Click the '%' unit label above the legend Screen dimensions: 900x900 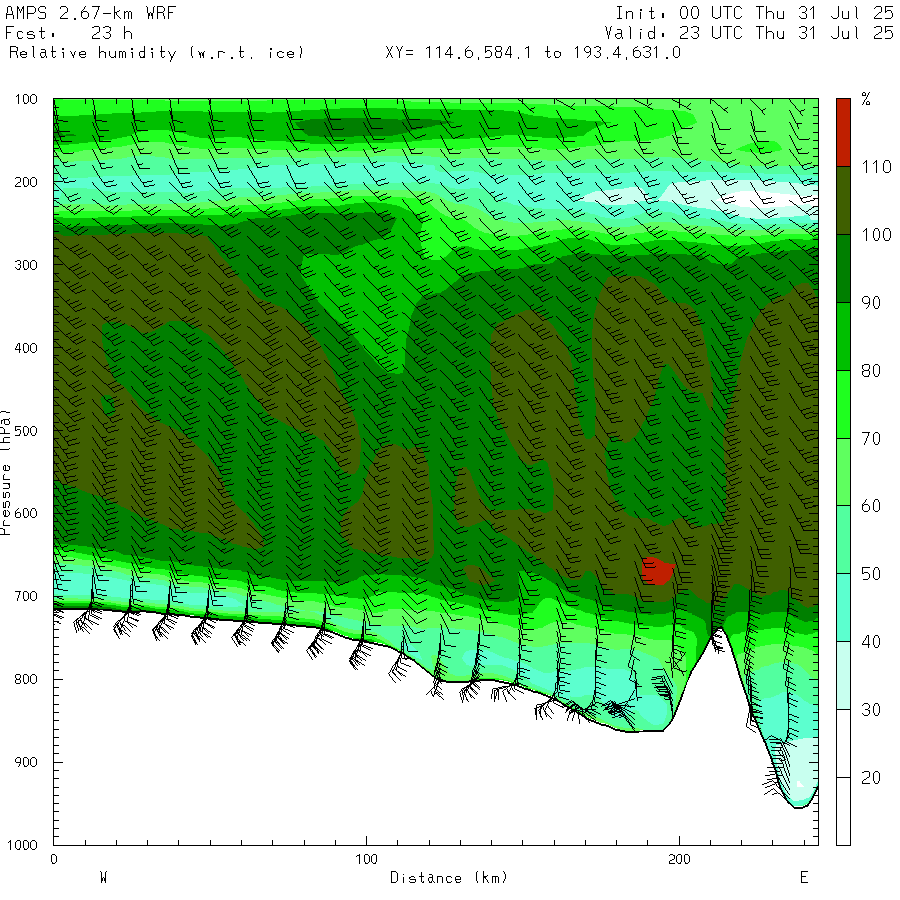point(866,99)
